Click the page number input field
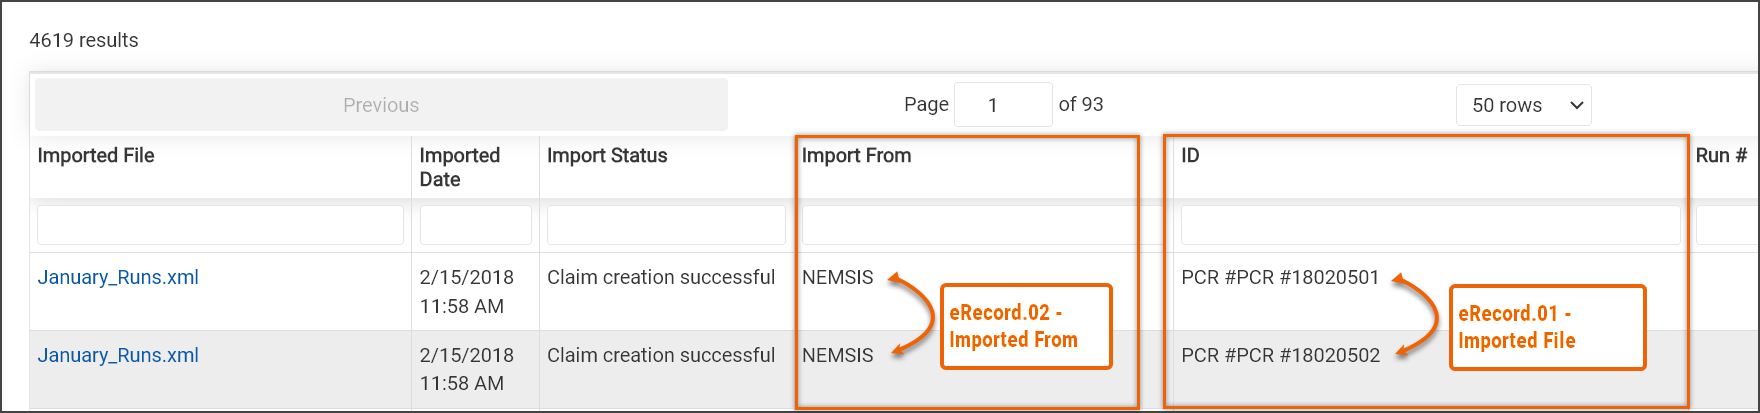 [x=1002, y=105]
